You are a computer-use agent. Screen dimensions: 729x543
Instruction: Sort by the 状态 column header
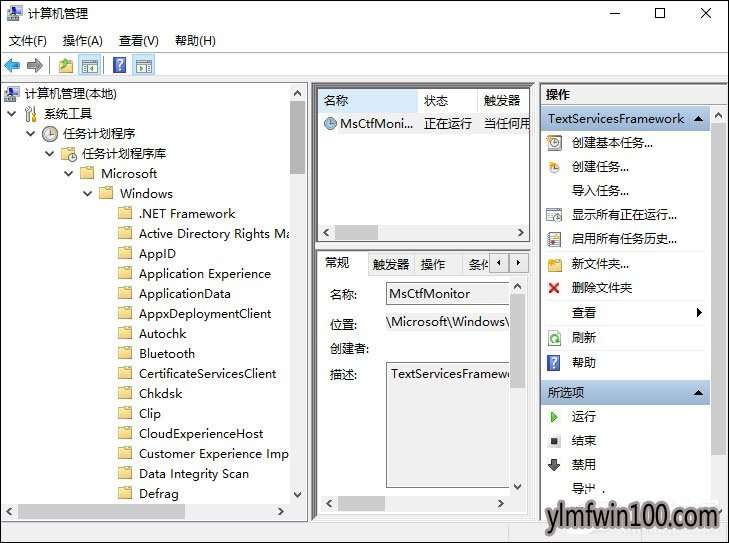pyautogui.click(x=448, y=100)
